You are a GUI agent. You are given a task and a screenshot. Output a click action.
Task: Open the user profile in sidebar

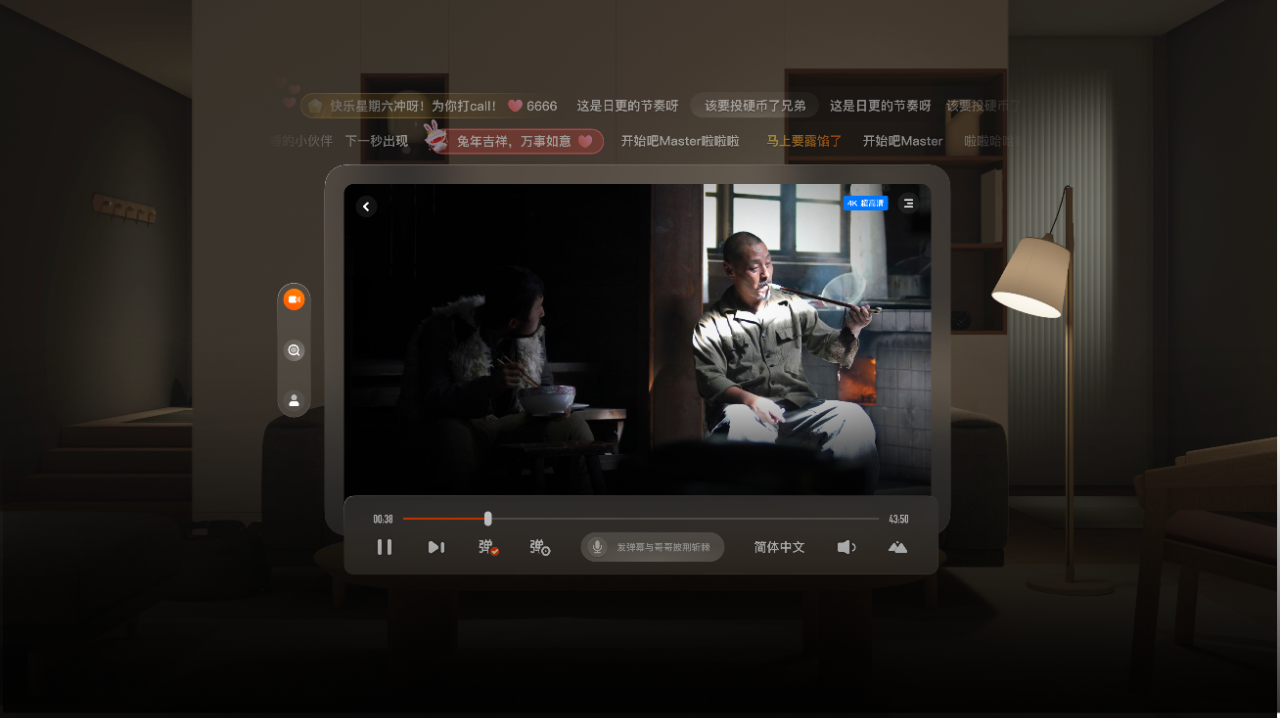pyautogui.click(x=294, y=400)
